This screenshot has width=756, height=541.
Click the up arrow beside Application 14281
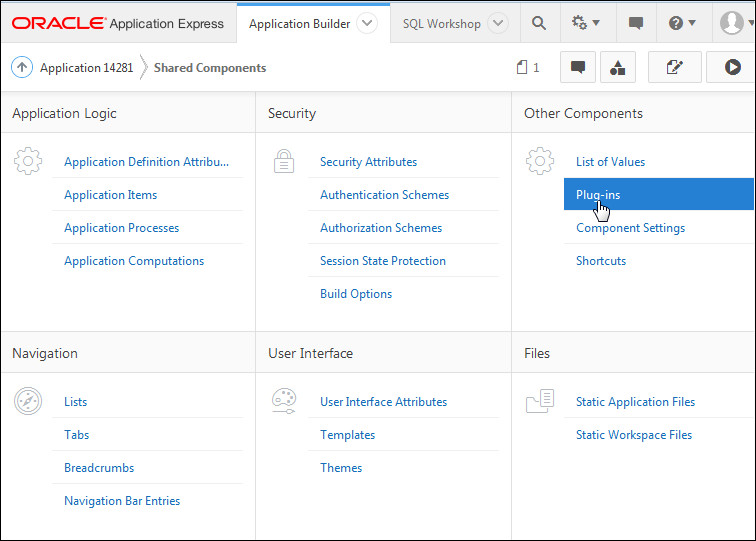(x=22, y=68)
